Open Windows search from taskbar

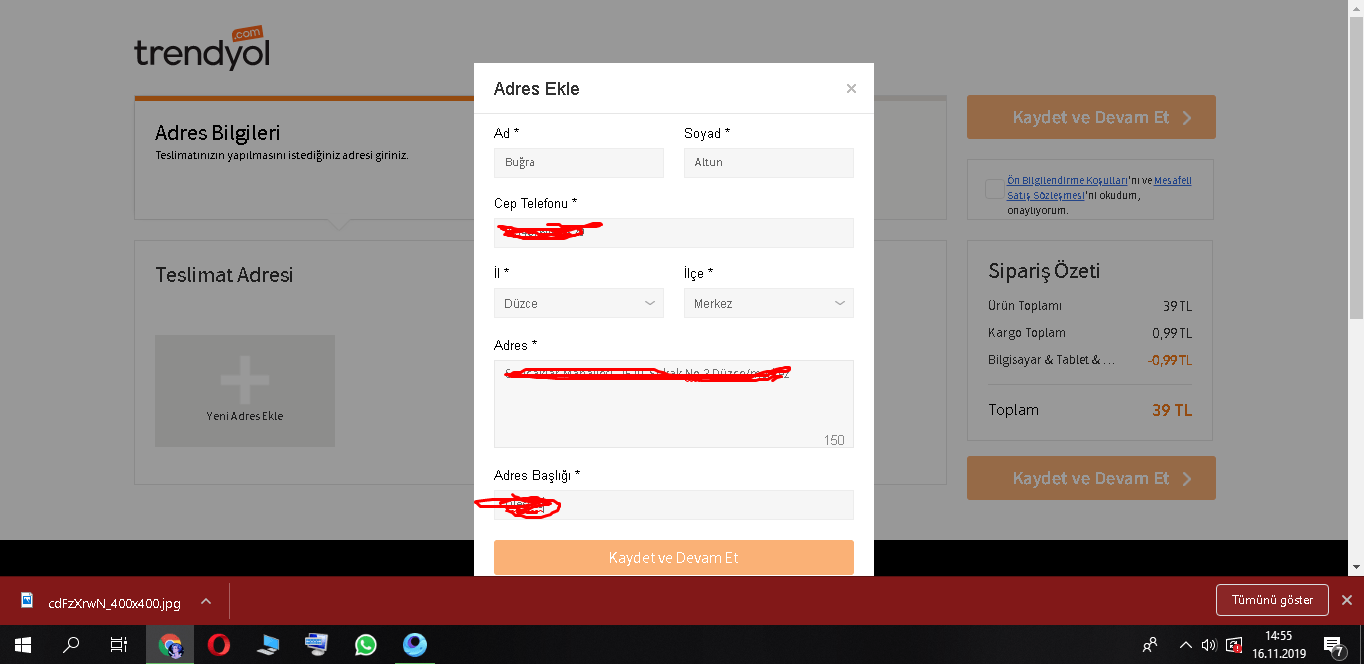click(x=71, y=645)
